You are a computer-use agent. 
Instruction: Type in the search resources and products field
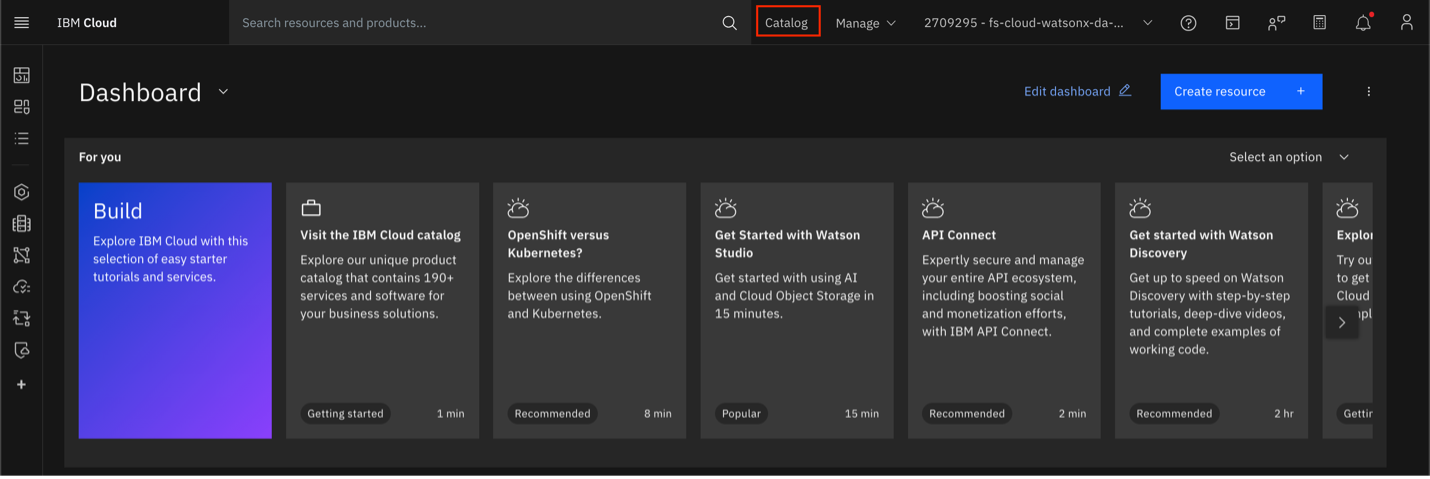click(x=475, y=23)
